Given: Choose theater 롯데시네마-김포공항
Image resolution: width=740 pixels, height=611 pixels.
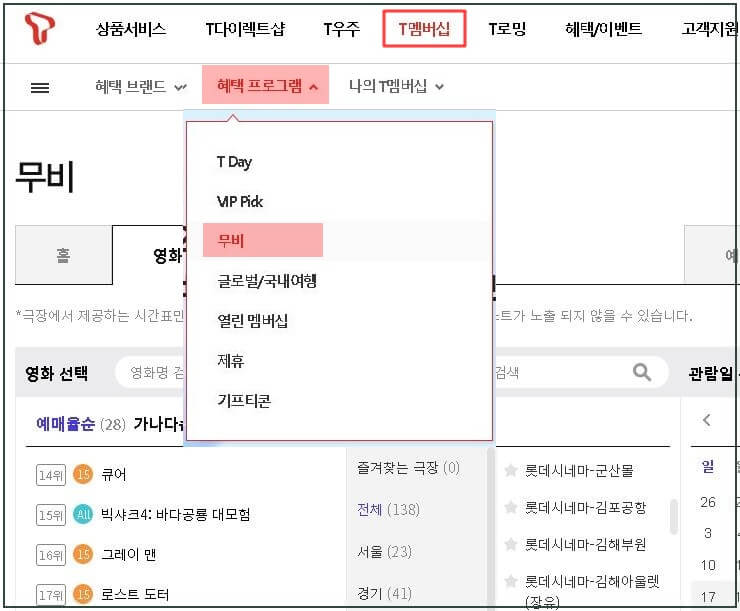Looking at the screenshot, I should pyautogui.click(x=586, y=507).
